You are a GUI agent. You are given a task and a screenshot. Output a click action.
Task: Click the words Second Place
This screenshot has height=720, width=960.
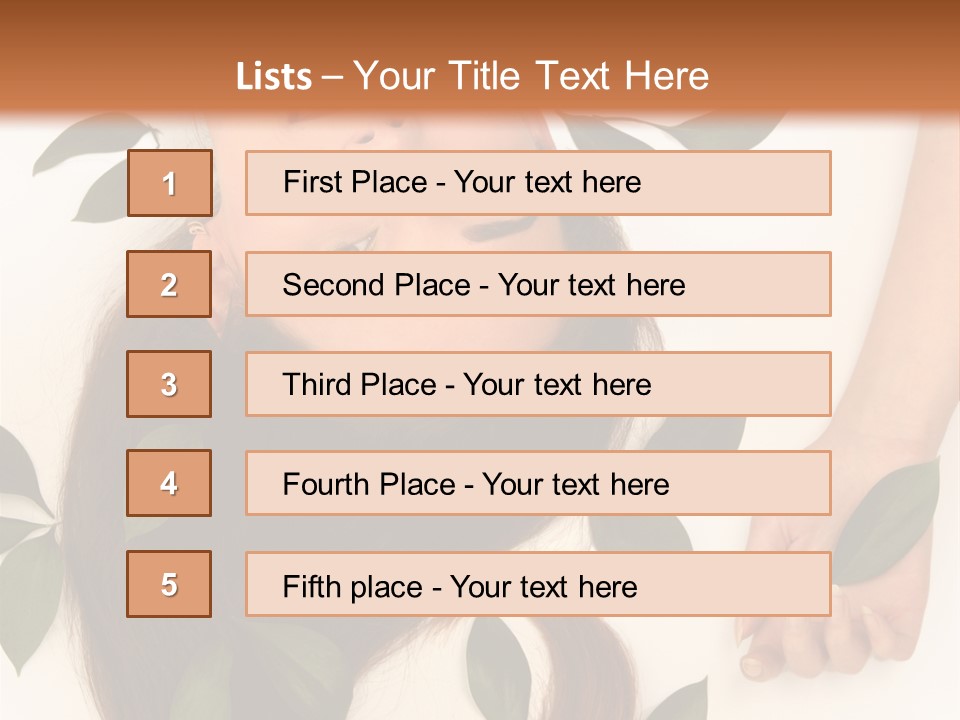377,285
